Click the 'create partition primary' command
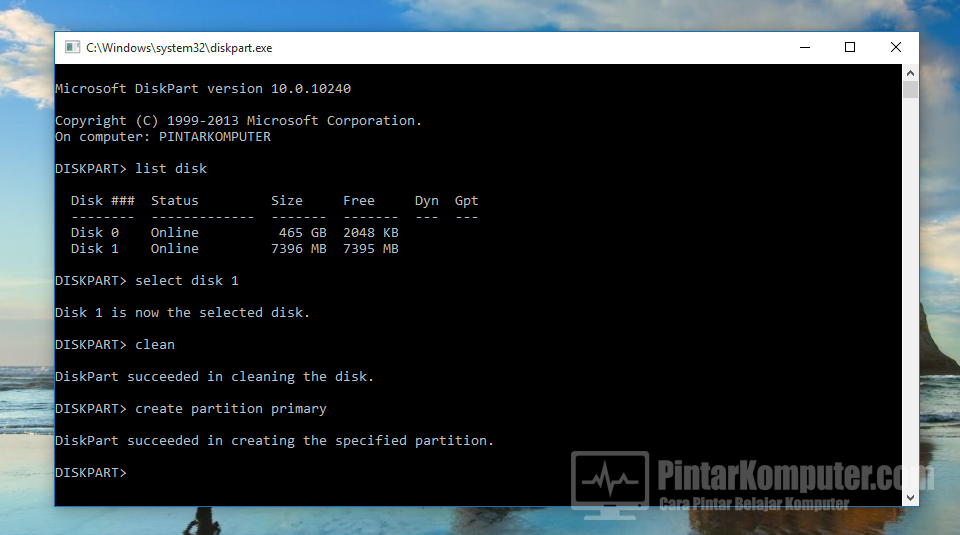Viewport: 960px width, 535px height. pos(231,408)
